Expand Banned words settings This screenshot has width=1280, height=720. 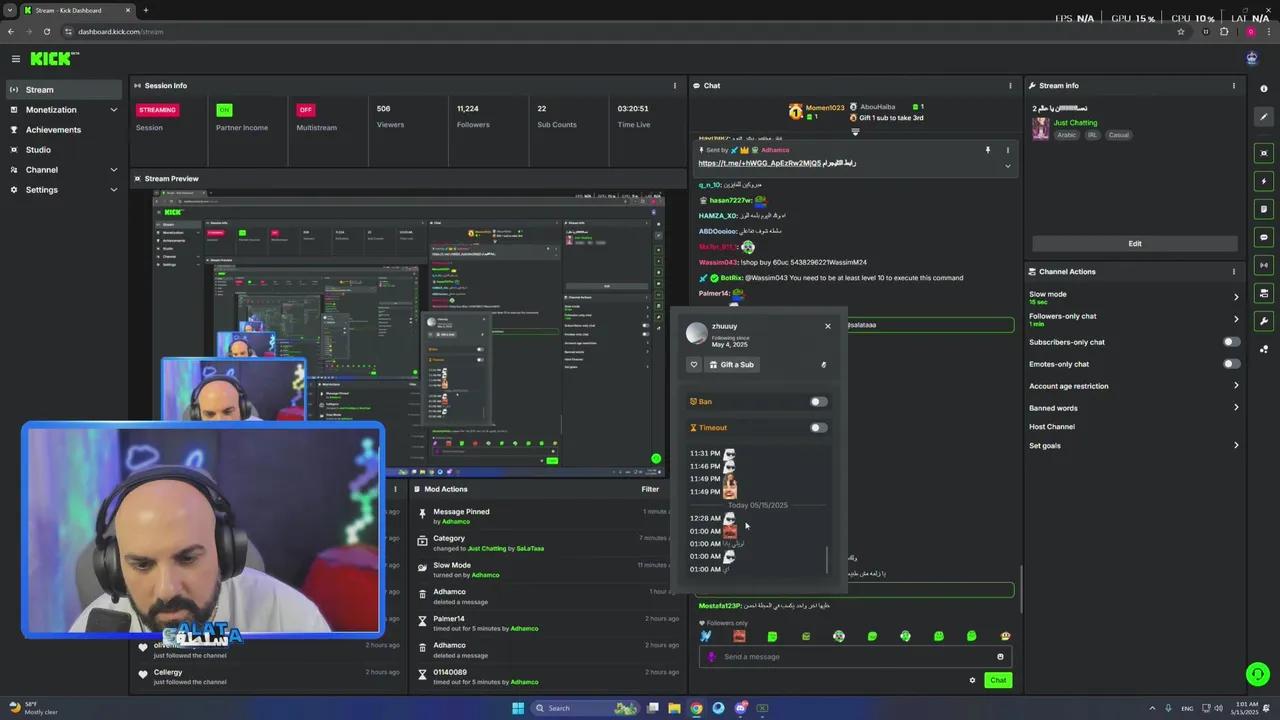click(x=1134, y=408)
